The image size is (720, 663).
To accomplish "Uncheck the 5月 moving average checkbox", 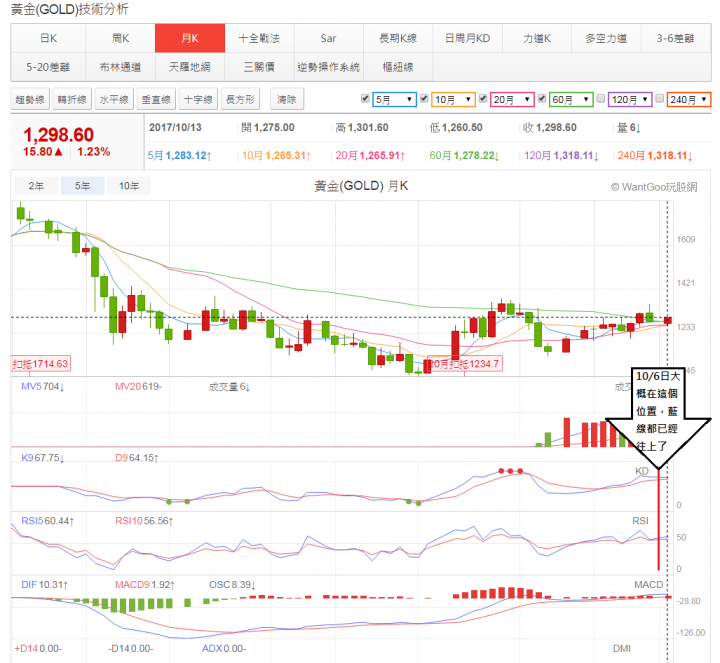I will click(x=366, y=98).
